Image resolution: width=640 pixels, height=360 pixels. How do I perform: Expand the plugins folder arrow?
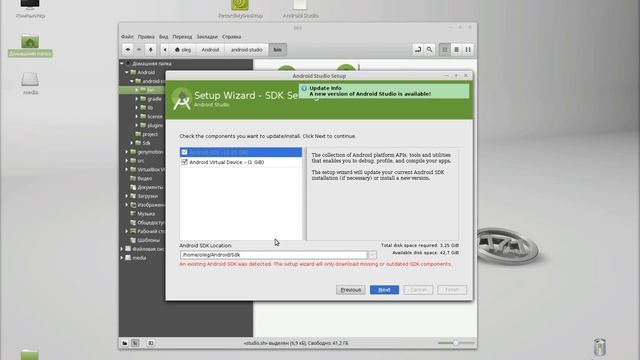coord(137,125)
